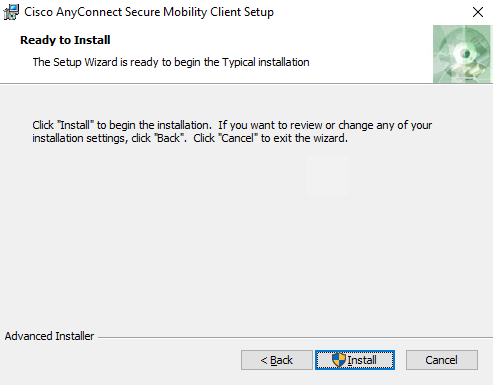
Task: Close the Cisco AnyConnect setup window
Action: coord(478,12)
